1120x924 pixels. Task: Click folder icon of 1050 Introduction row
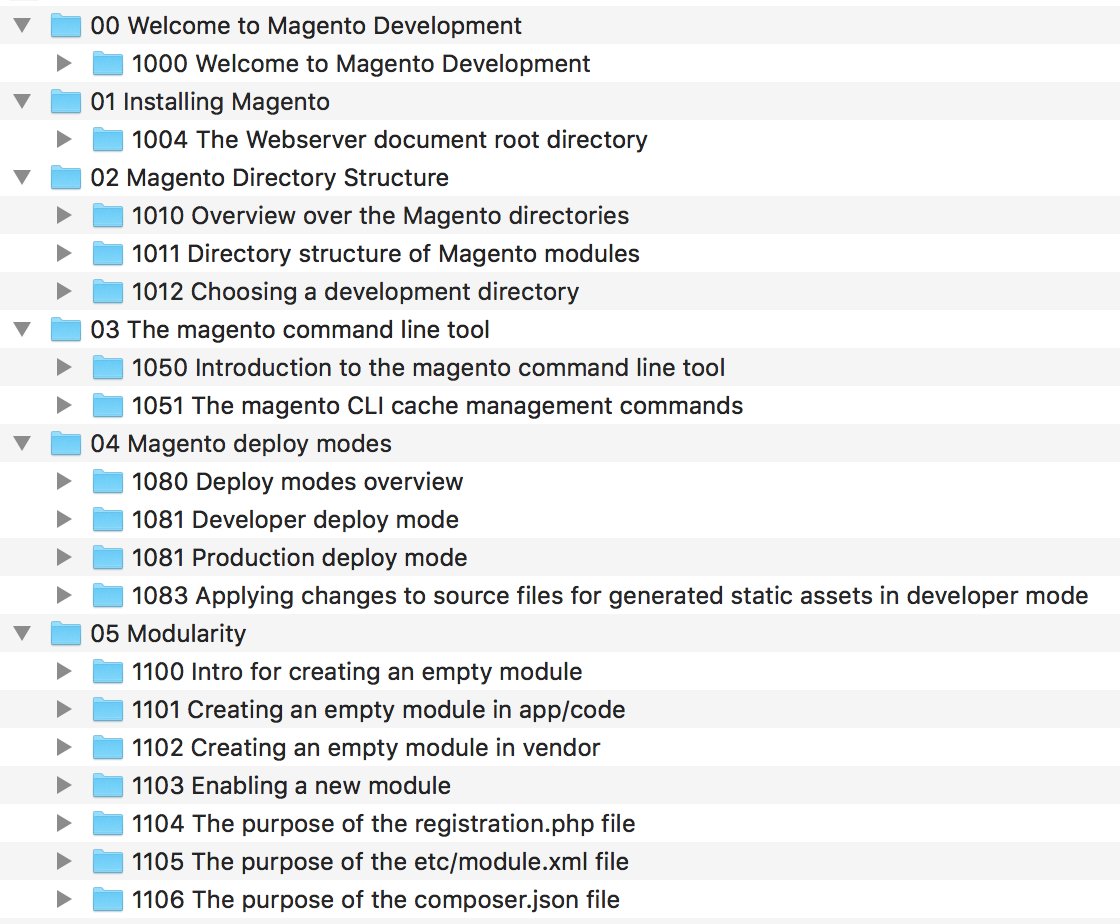coord(108,367)
